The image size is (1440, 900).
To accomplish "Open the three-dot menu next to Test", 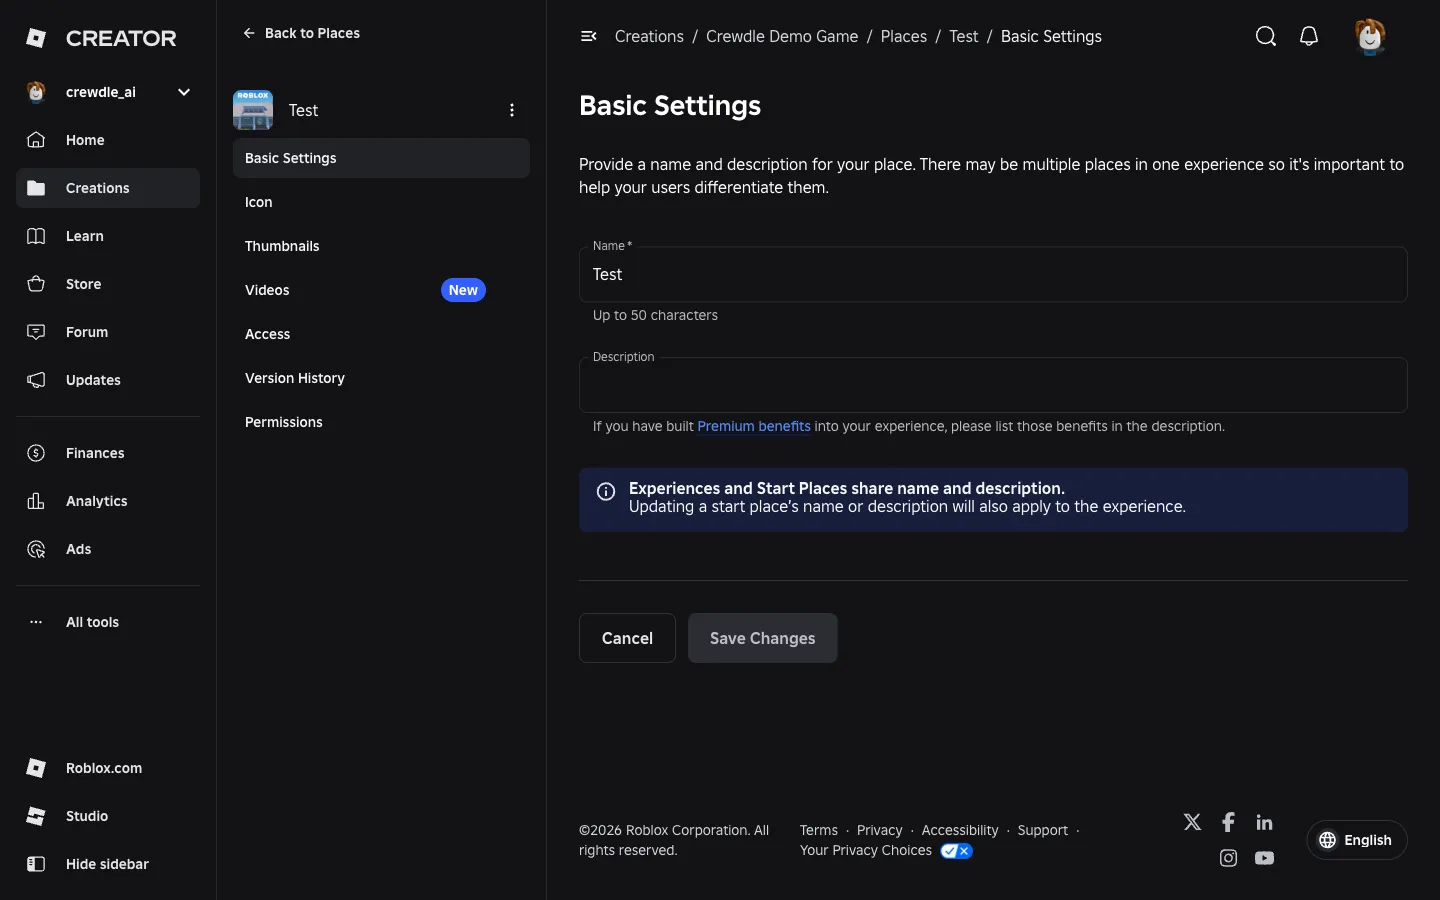I will click(x=512, y=110).
